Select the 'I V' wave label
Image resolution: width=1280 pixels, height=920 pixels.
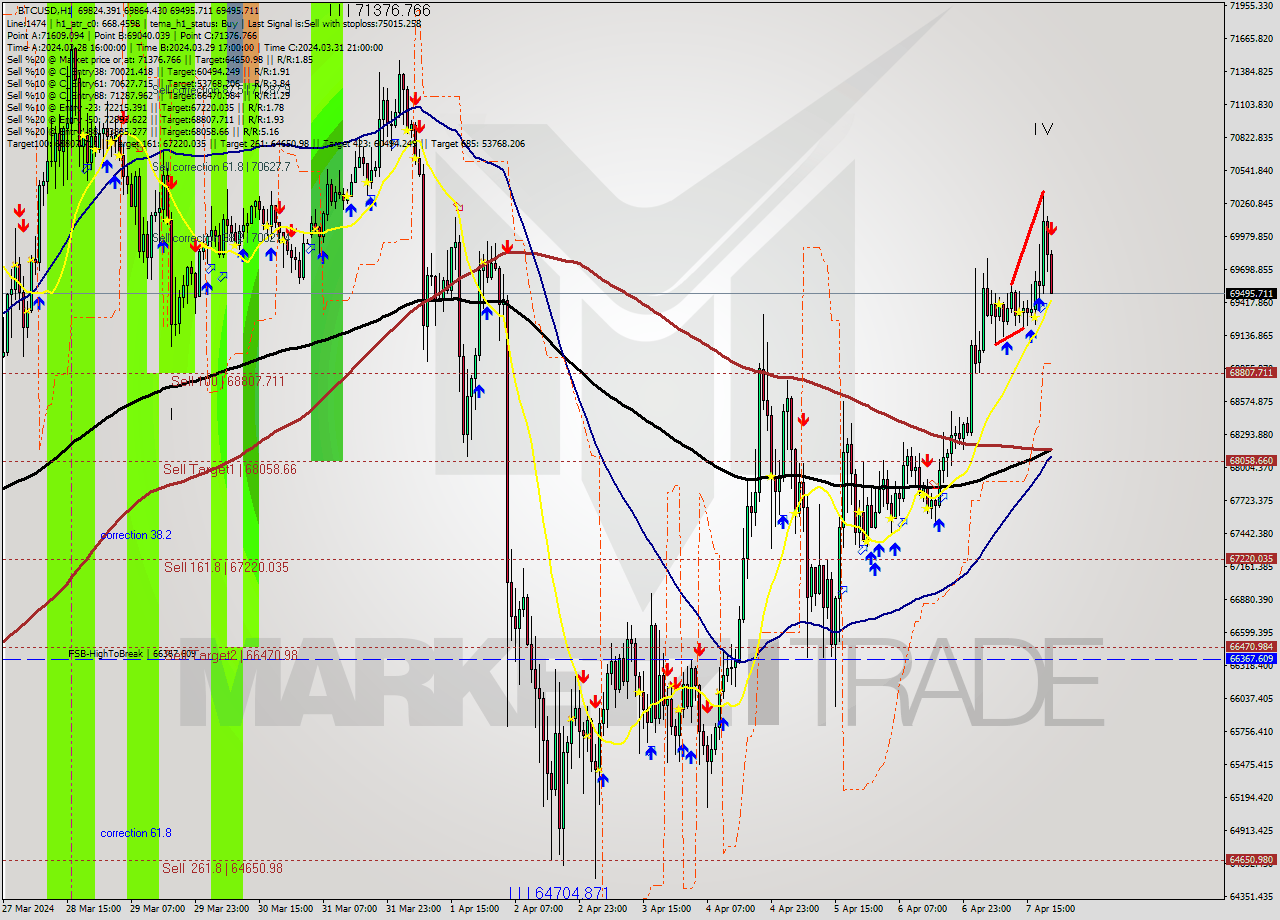[1043, 129]
